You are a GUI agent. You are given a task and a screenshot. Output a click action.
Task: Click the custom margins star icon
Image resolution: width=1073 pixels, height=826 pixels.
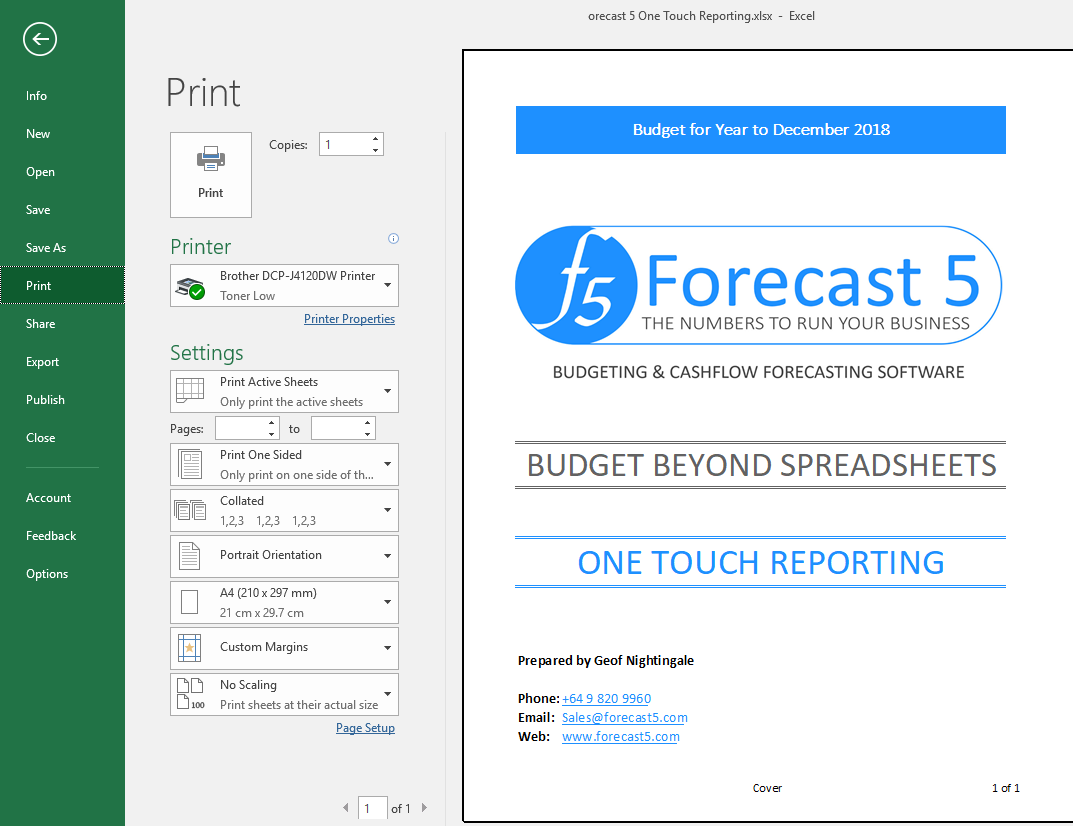point(190,647)
